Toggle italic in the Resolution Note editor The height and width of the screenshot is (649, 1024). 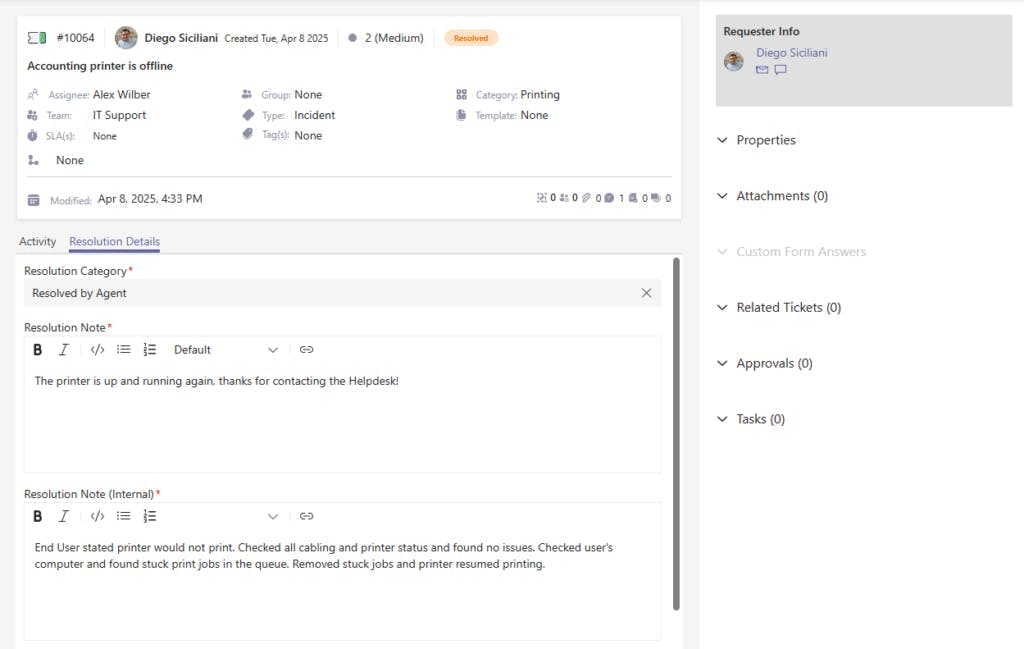63,350
